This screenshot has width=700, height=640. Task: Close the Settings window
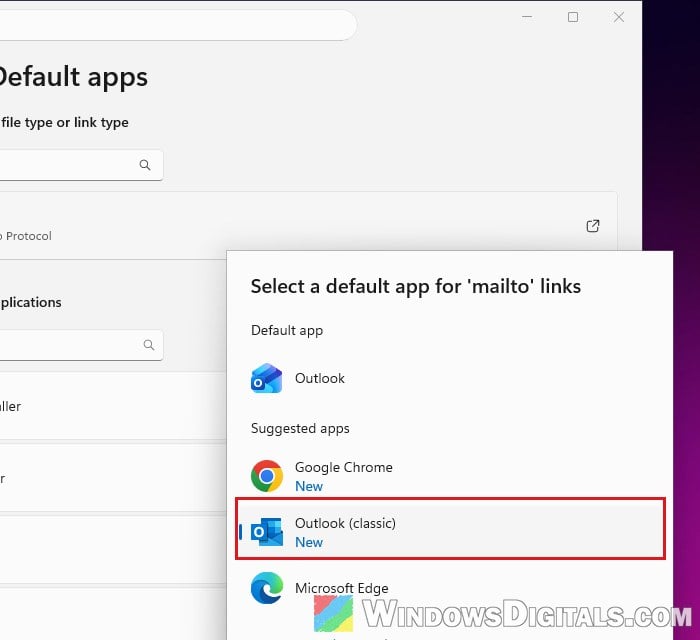point(619,17)
